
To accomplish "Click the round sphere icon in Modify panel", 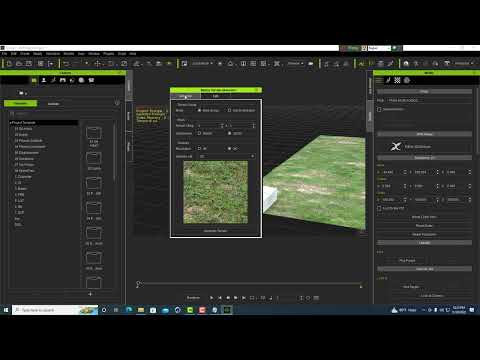I will tap(407, 80).
